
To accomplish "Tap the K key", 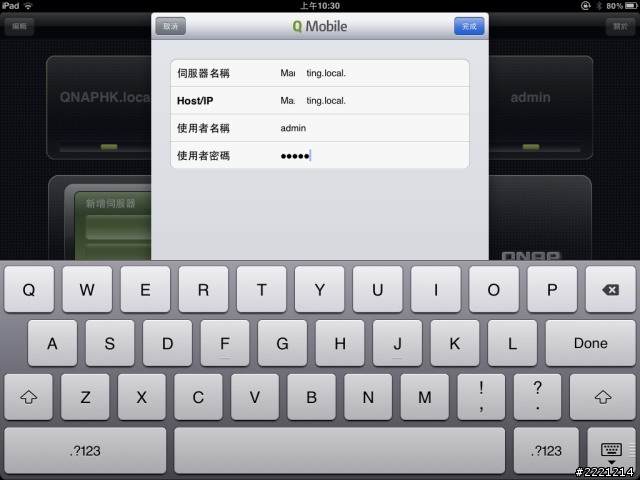I will coord(455,343).
